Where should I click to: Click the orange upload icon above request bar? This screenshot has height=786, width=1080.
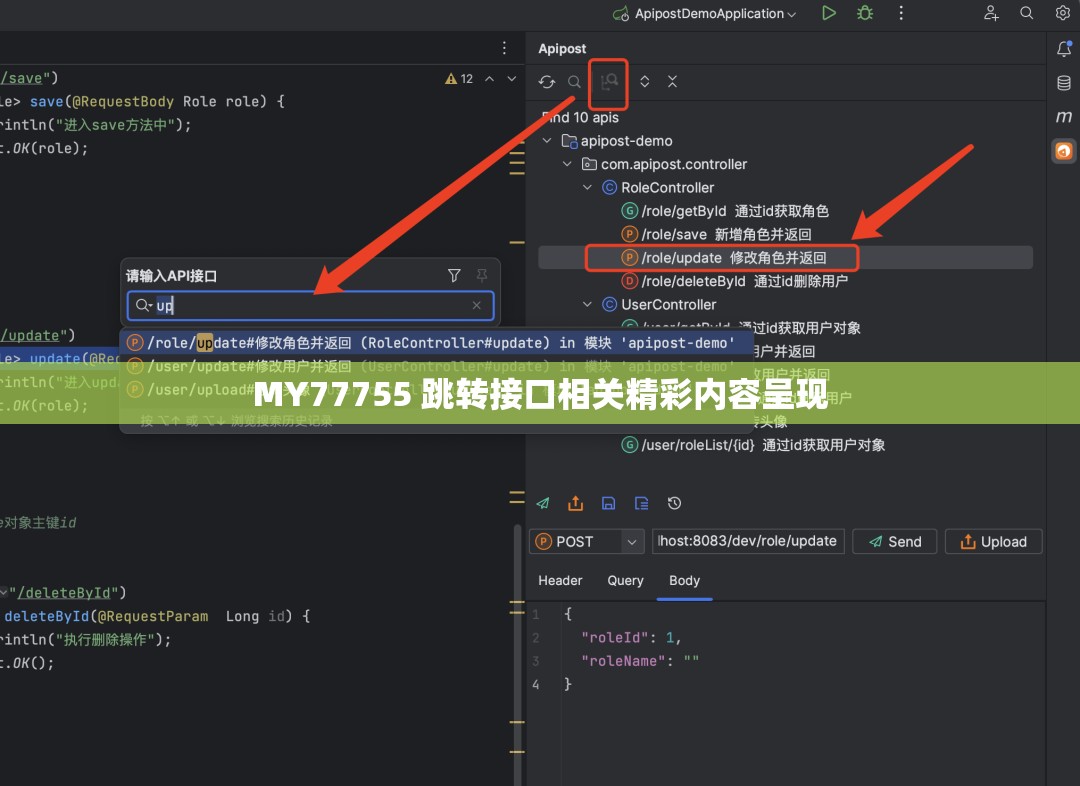[x=575, y=503]
